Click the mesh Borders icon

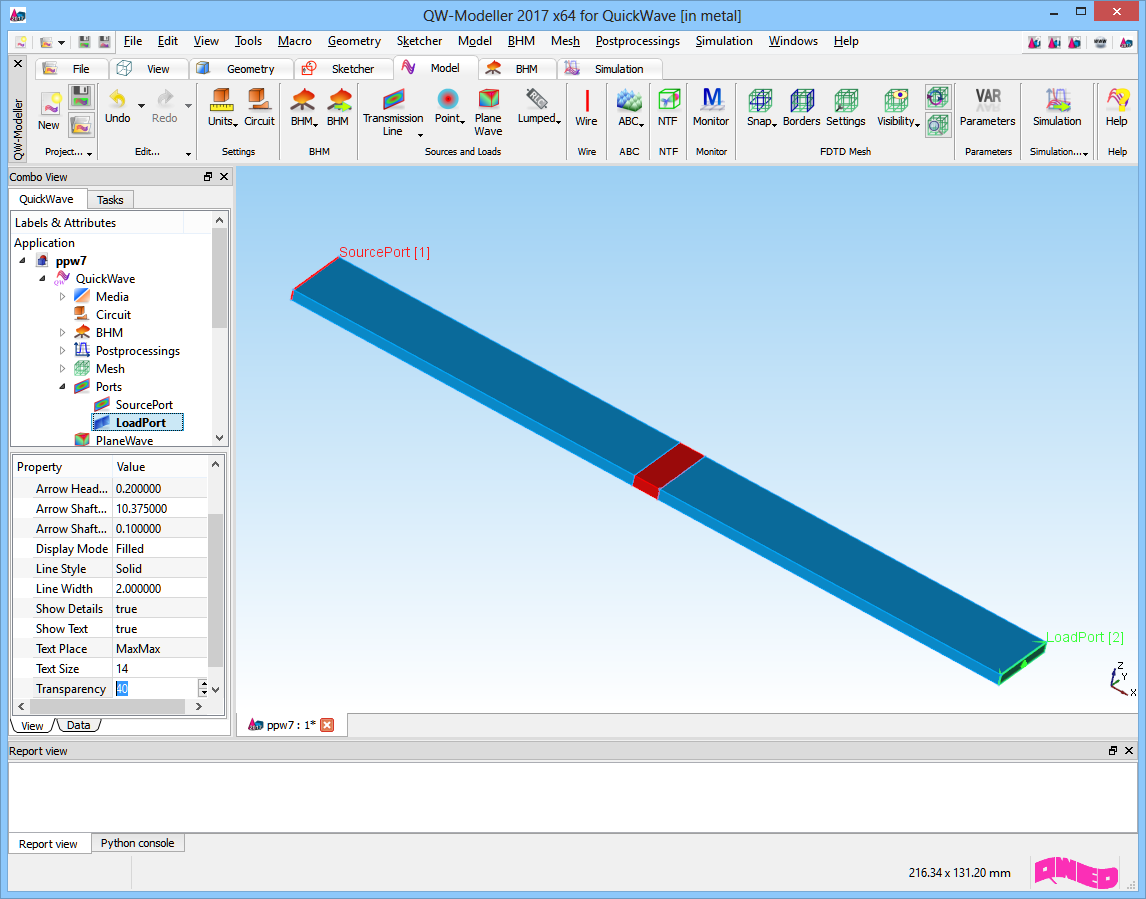point(802,100)
